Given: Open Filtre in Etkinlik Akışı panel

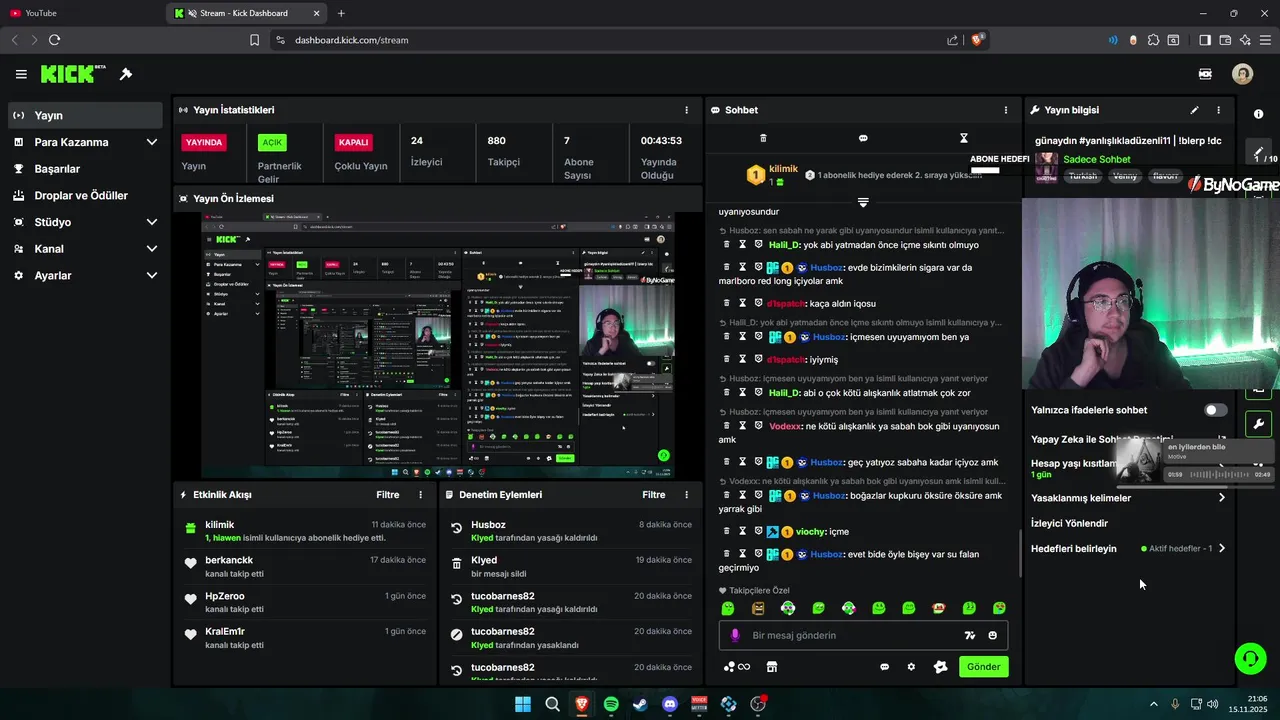Looking at the screenshot, I should coord(387,495).
